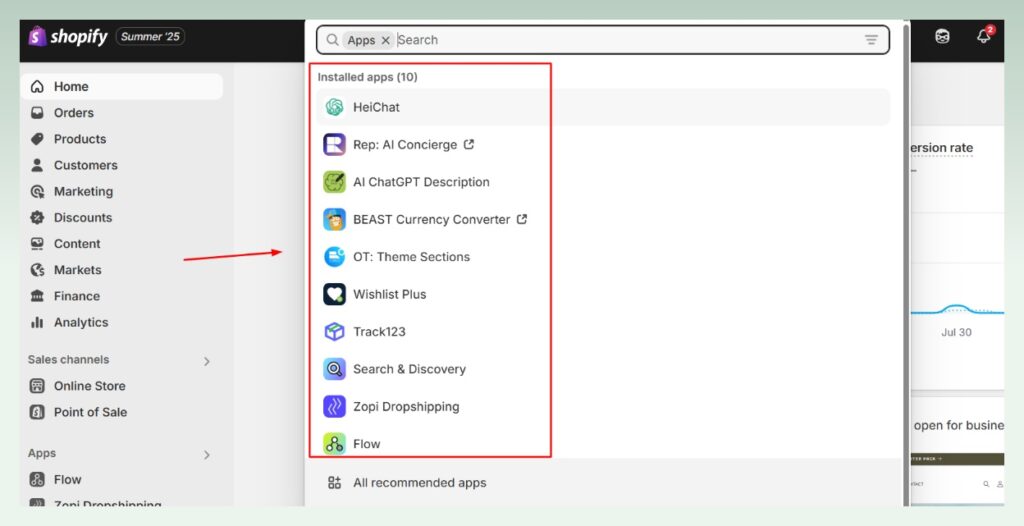Click the Point of Sale bag icon

point(37,412)
